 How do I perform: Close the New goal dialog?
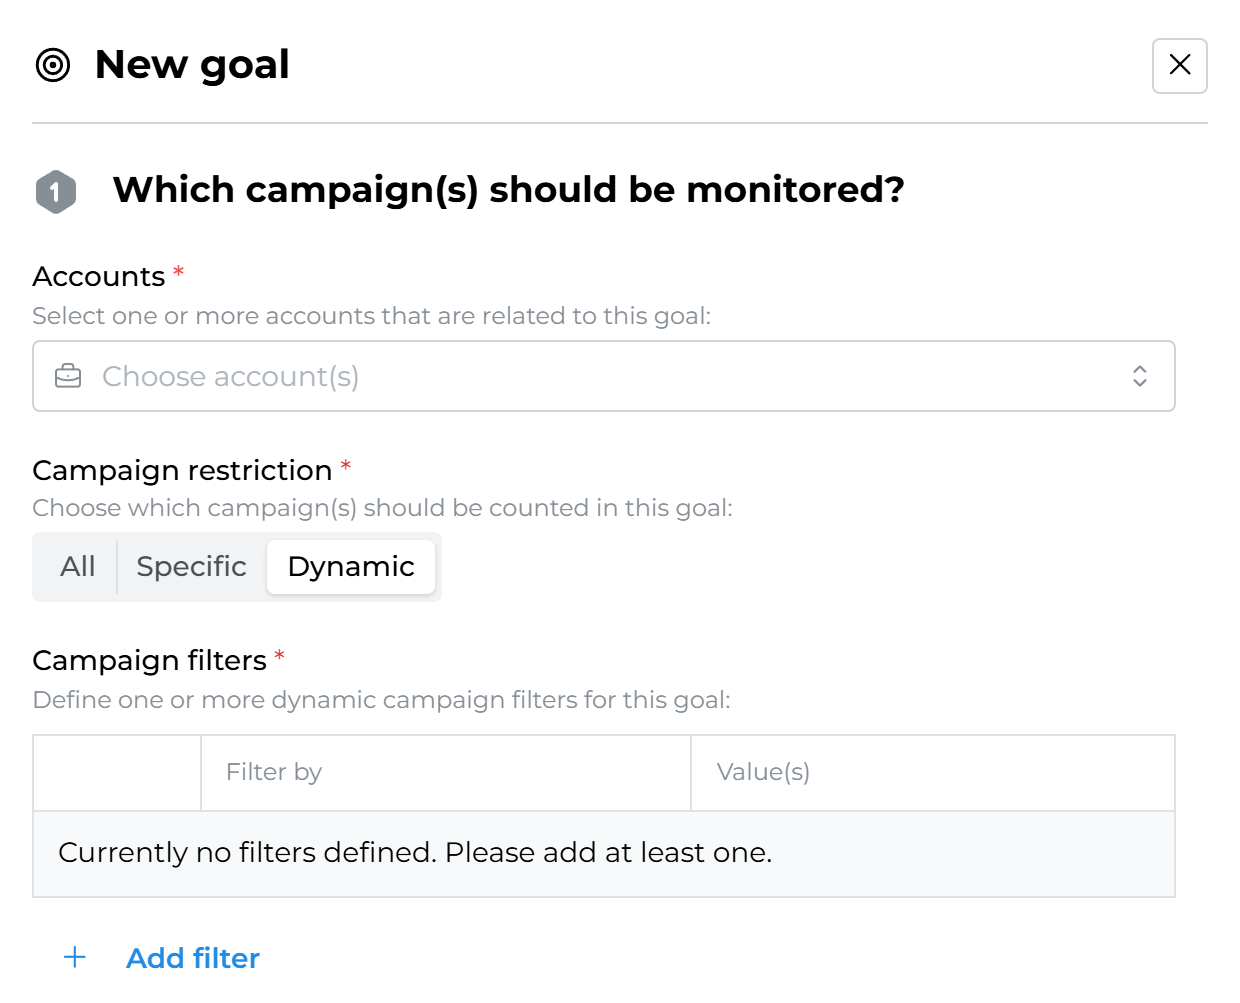pos(1179,66)
